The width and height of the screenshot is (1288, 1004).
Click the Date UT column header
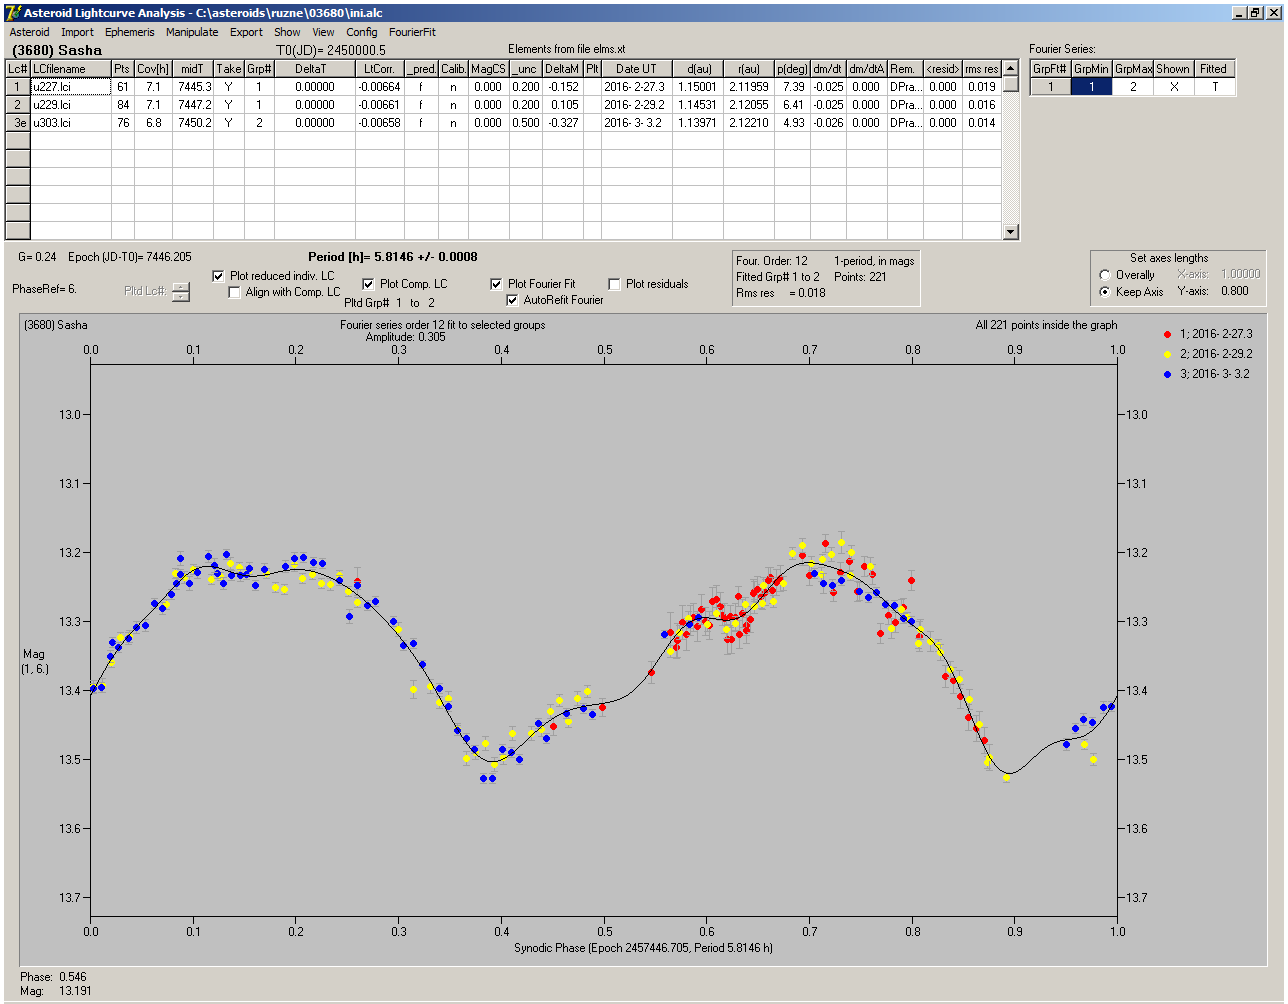coord(636,69)
